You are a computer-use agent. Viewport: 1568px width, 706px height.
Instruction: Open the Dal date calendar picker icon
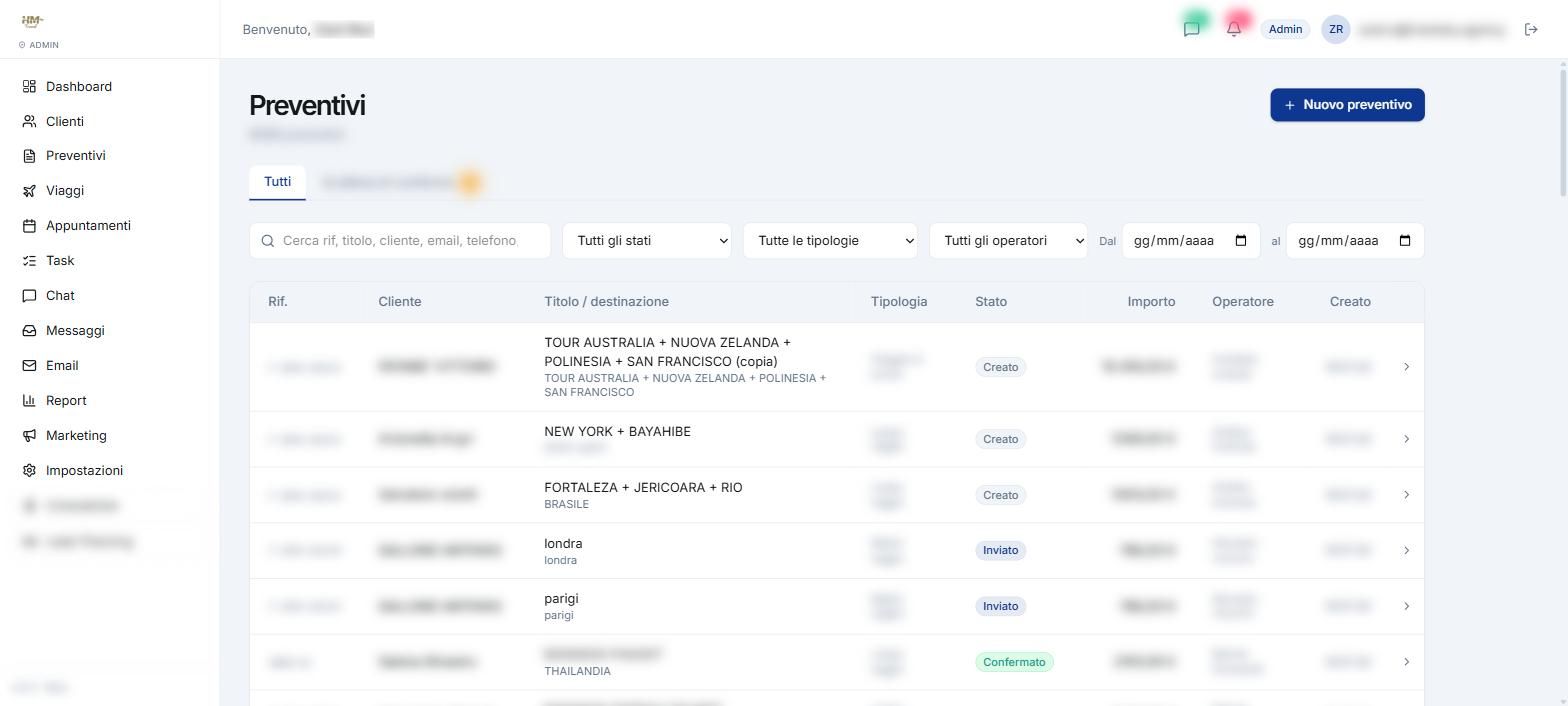click(x=1241, y=241)
